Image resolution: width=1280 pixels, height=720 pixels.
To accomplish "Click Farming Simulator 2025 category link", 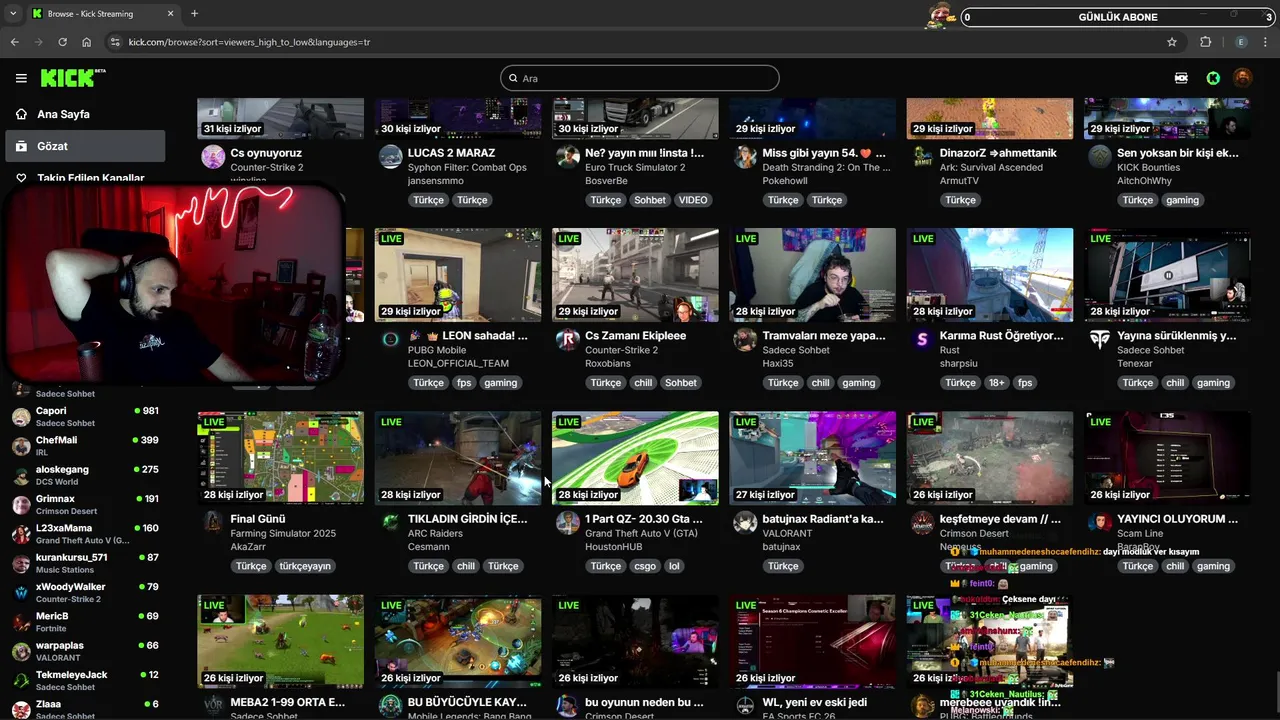I will (283, 533).
